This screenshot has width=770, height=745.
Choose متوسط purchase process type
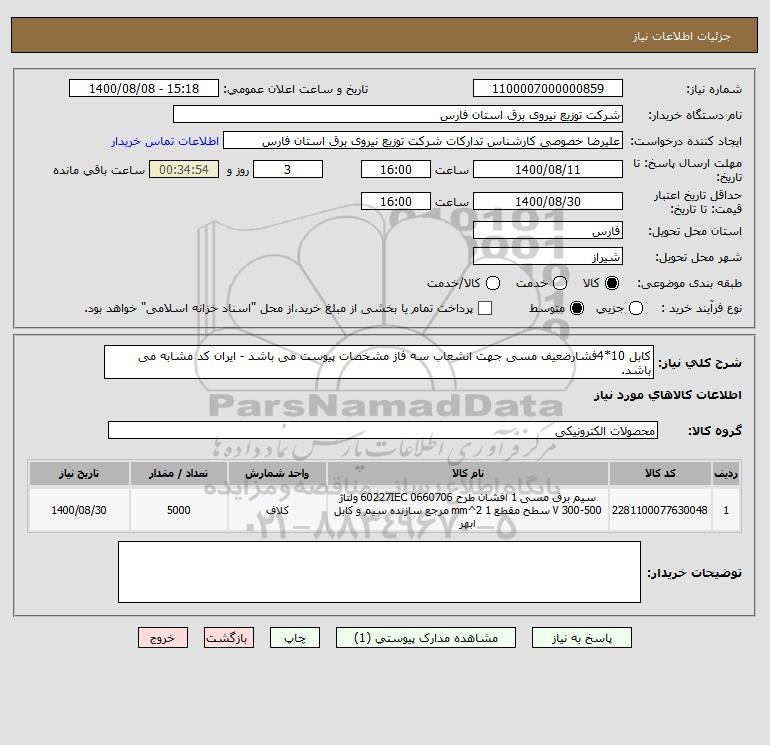point(577,308)
